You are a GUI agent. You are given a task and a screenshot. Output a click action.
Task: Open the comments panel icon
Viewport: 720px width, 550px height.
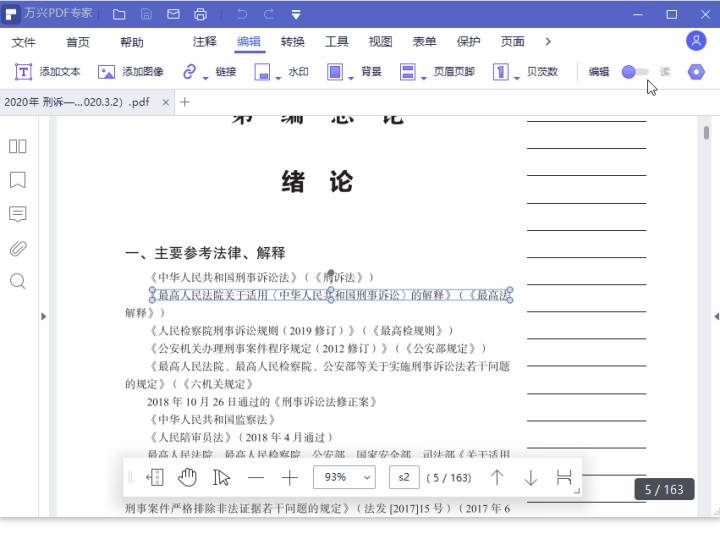point(17,214)
